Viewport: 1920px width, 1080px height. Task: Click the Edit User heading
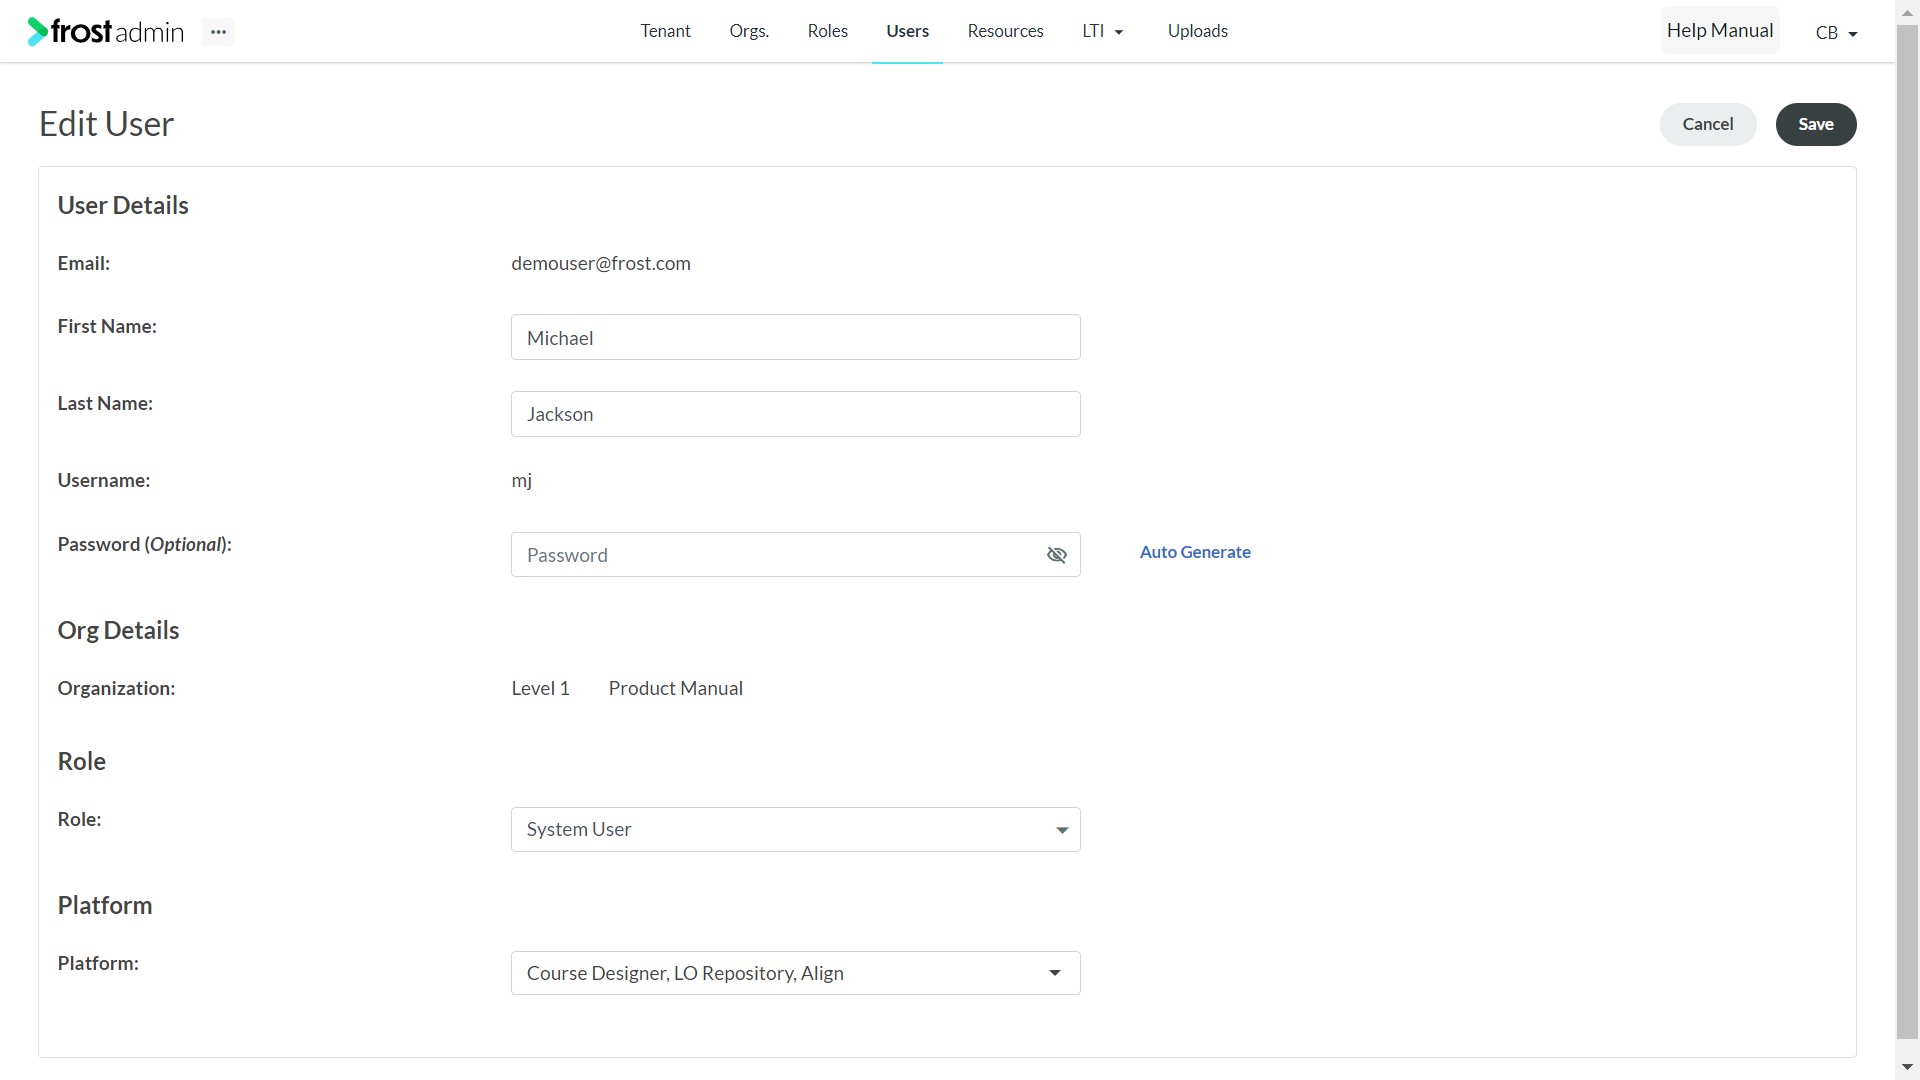point(106,124)
